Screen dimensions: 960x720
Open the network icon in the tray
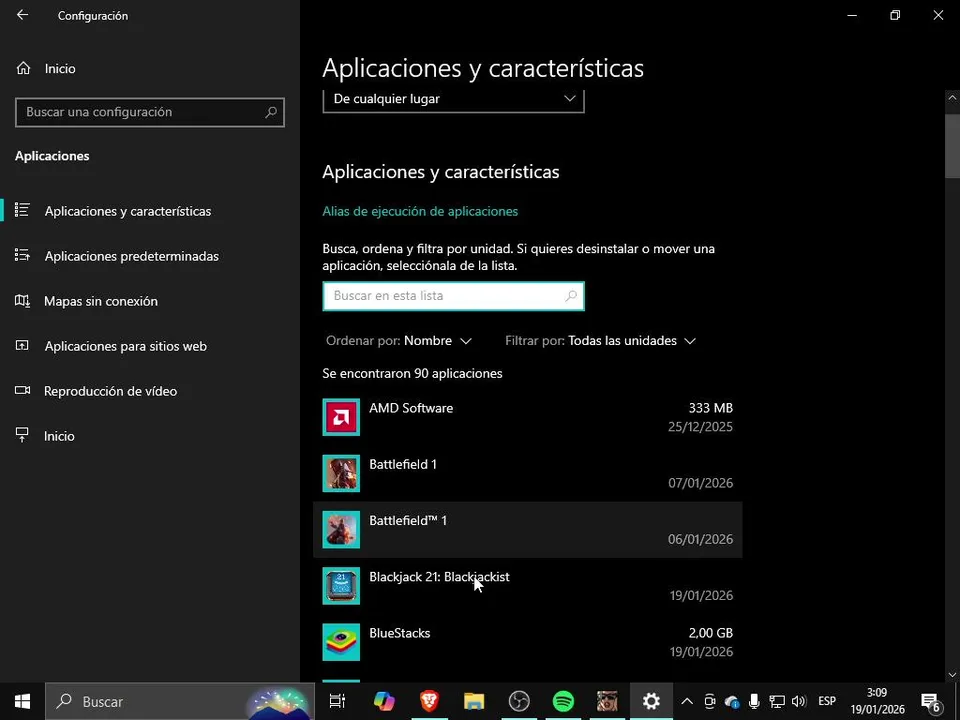777,702
